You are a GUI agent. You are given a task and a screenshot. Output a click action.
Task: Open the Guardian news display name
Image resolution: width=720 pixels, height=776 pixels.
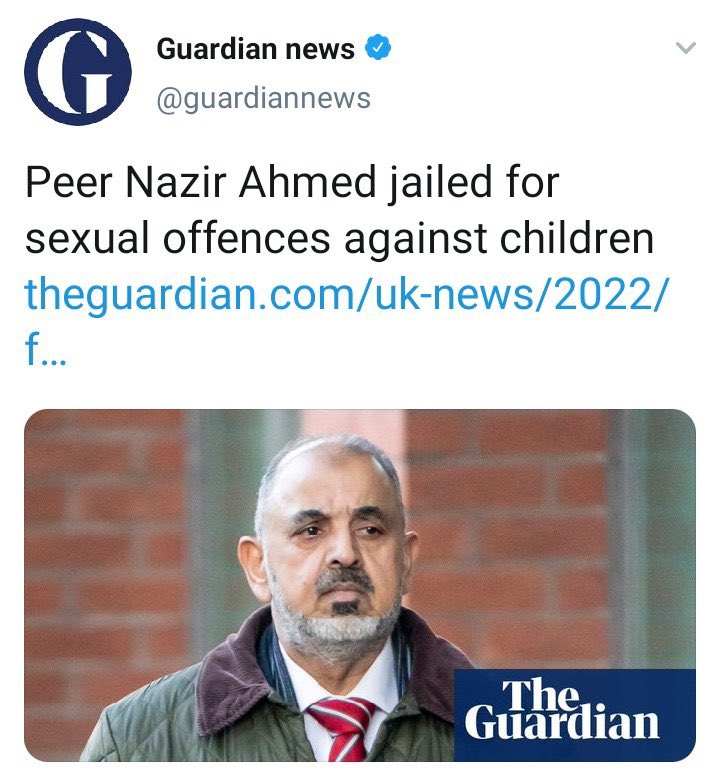tap(255, 48)
